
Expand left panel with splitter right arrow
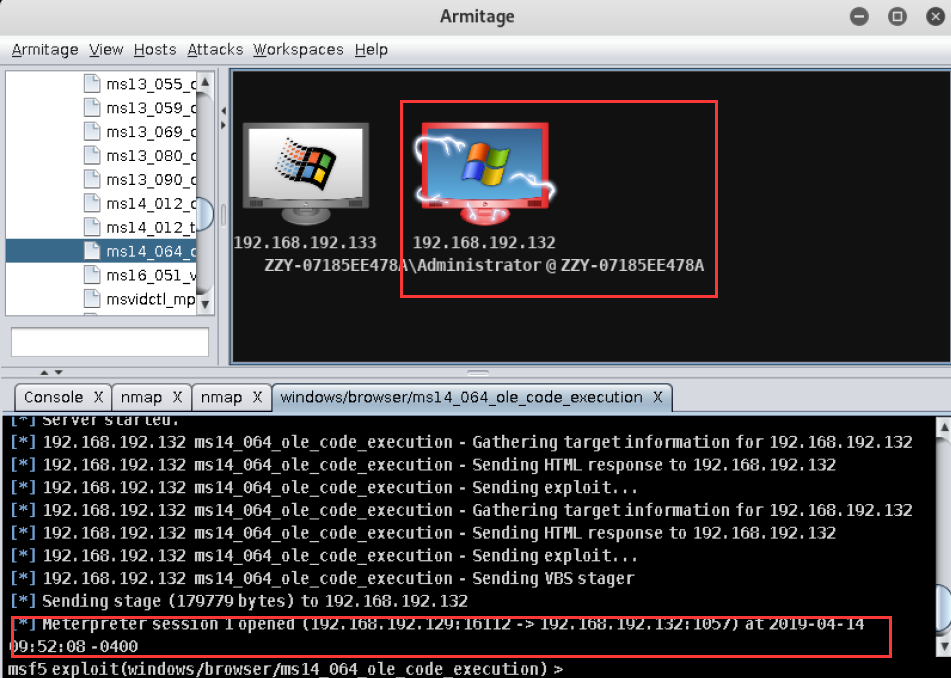(224, 126)
